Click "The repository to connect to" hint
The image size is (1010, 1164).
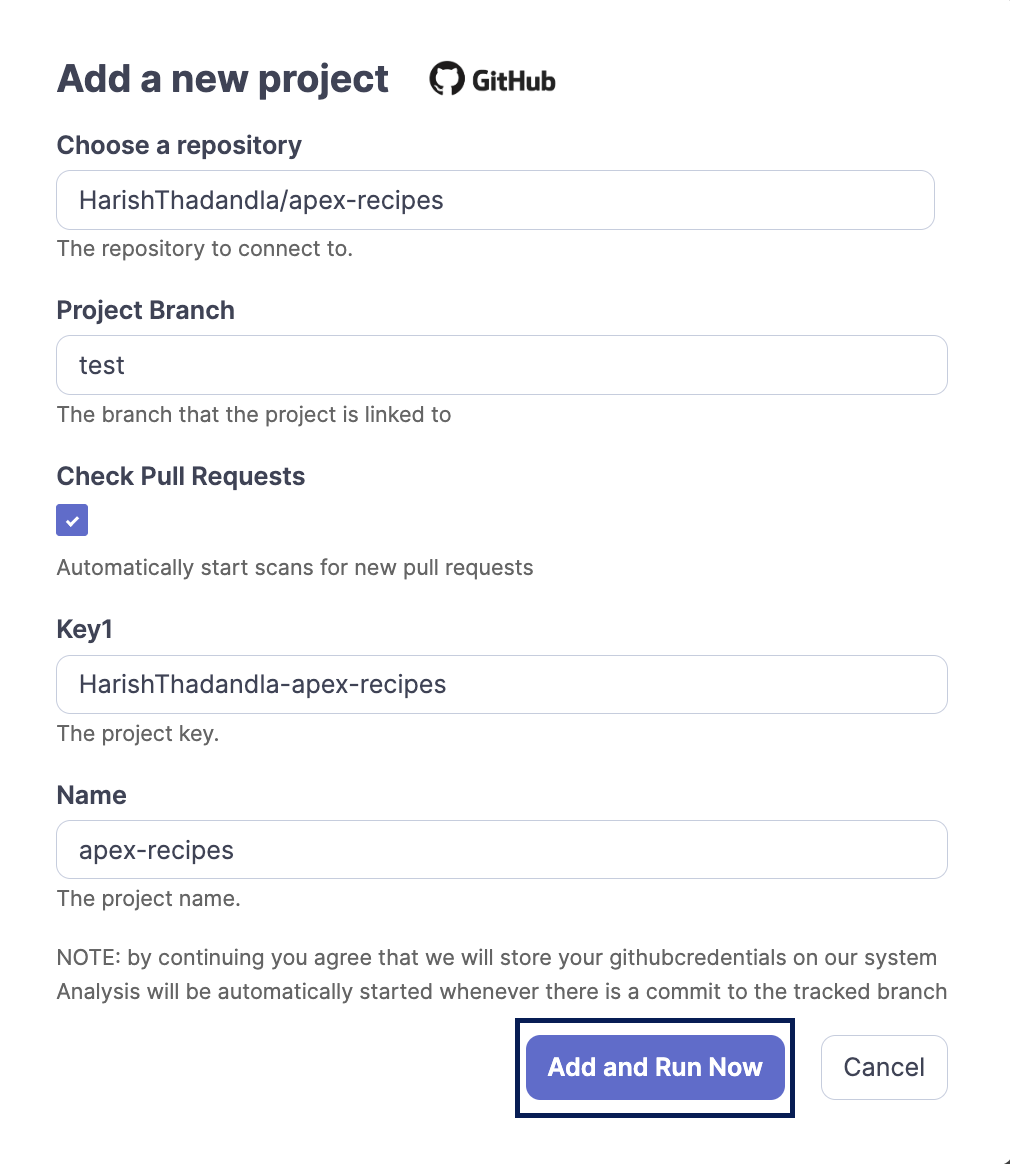pyautogui.click(x=205, y=248)
